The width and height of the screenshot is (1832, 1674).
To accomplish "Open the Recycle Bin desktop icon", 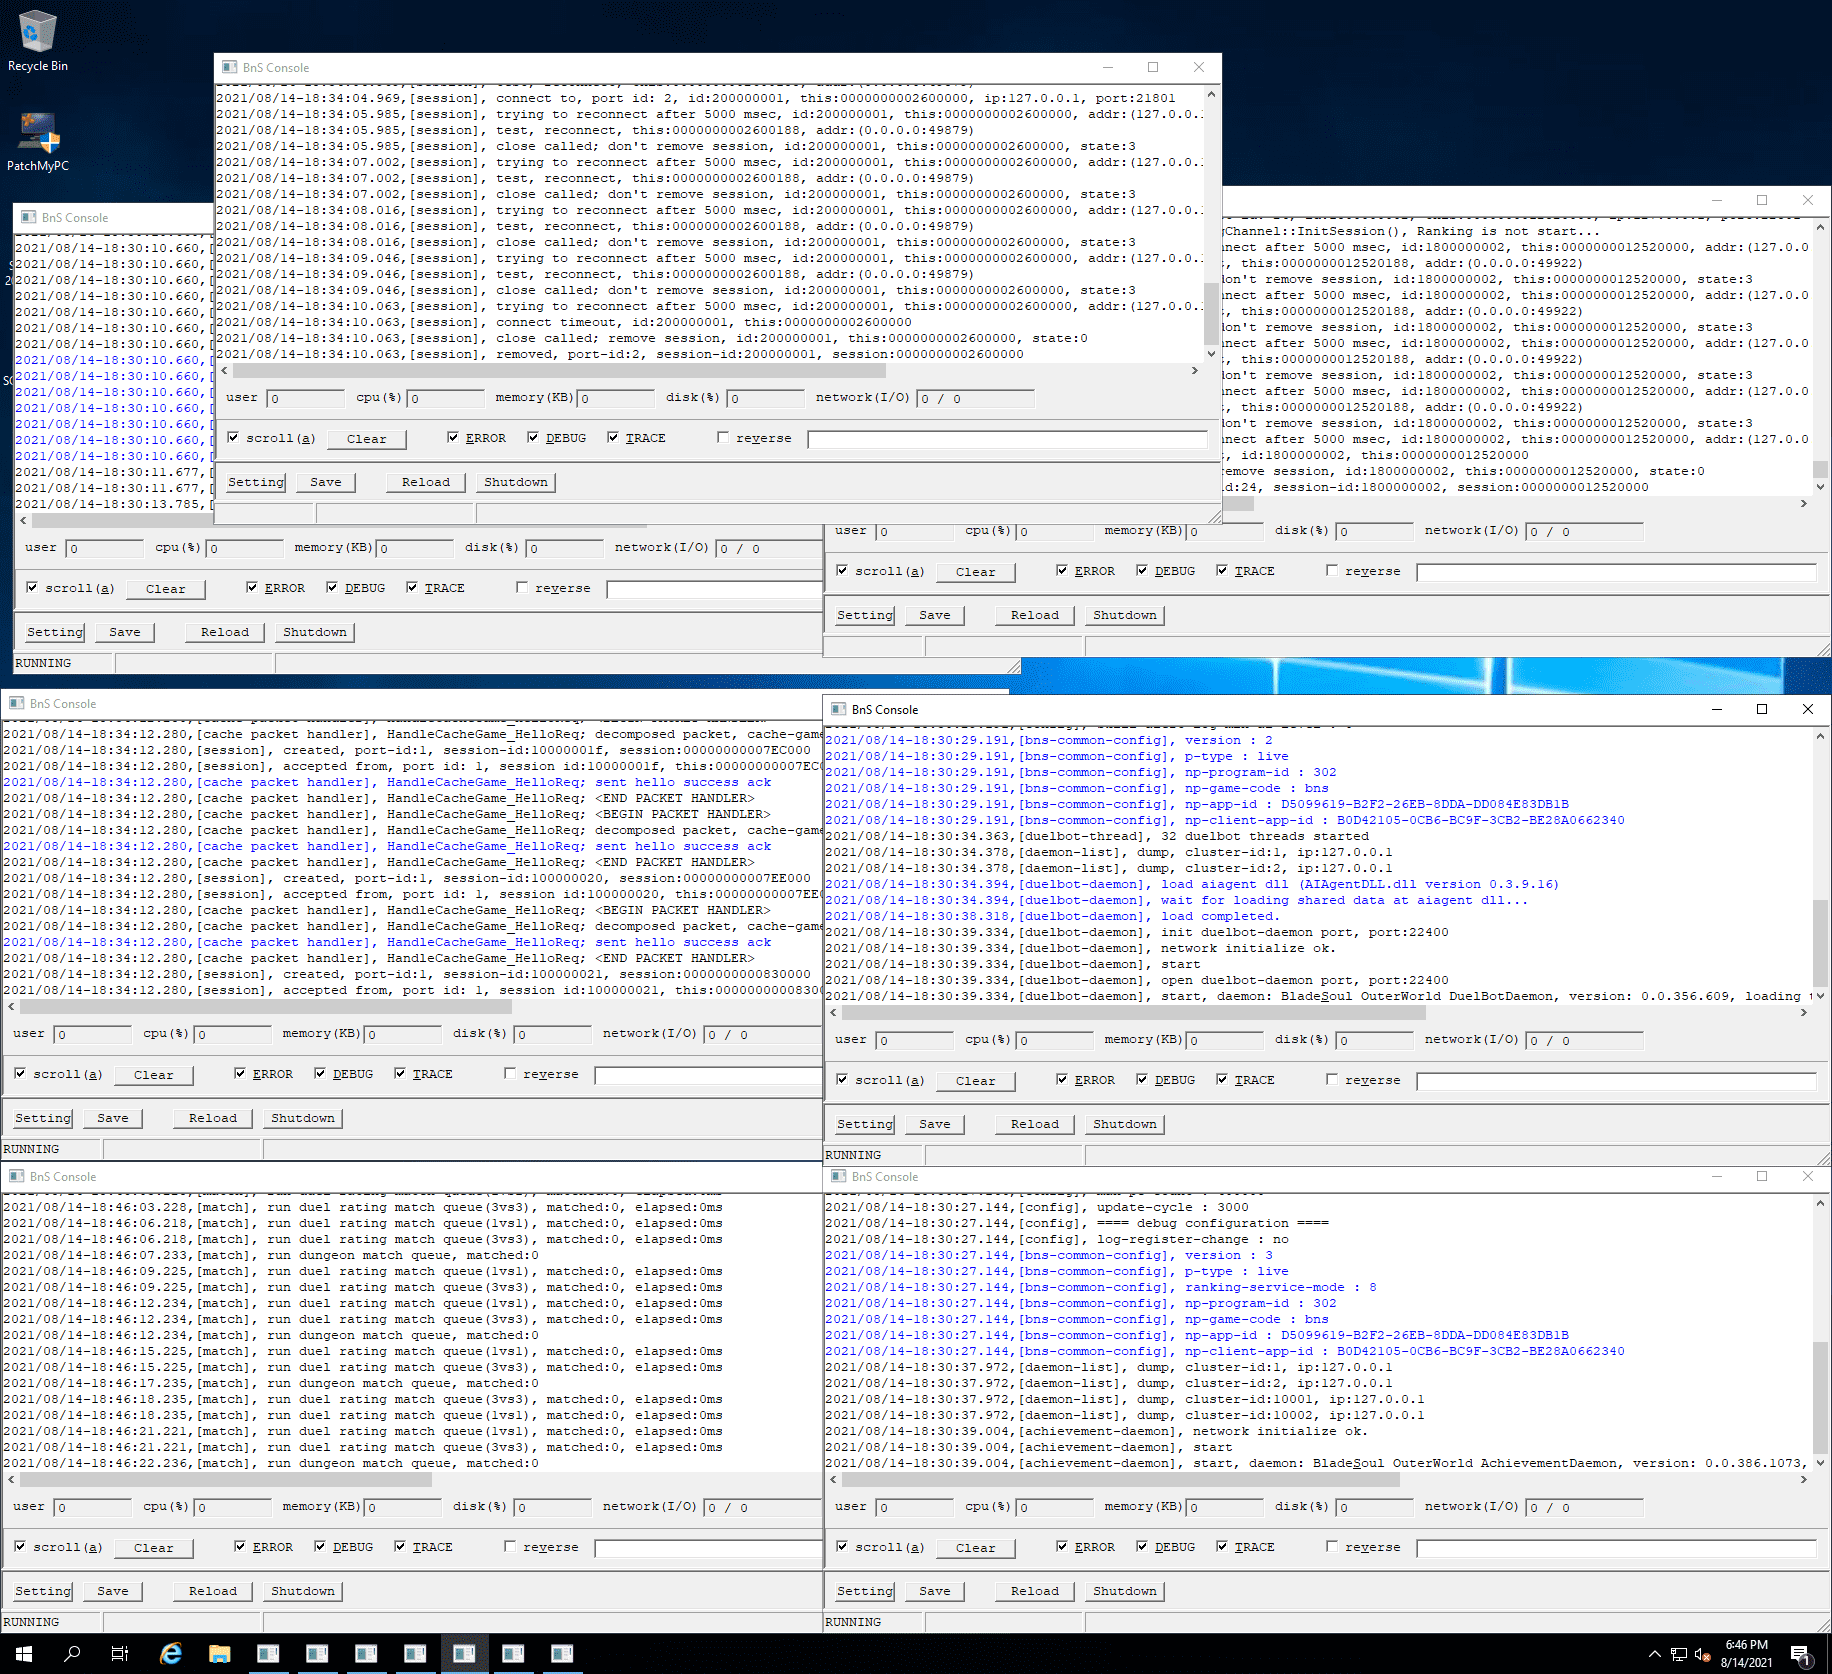I will 38,41.
